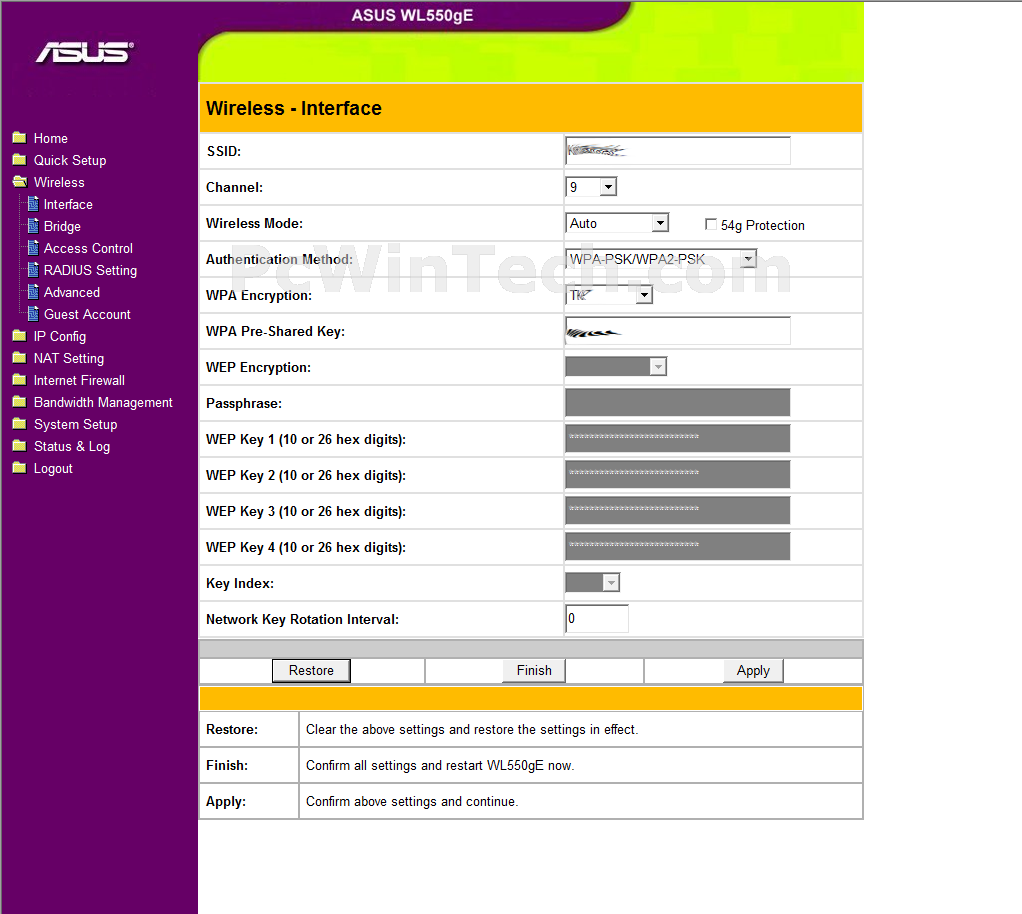1022x914 pixels.
Task: Click the Guest Account page icon
Action: coord(33,314)
